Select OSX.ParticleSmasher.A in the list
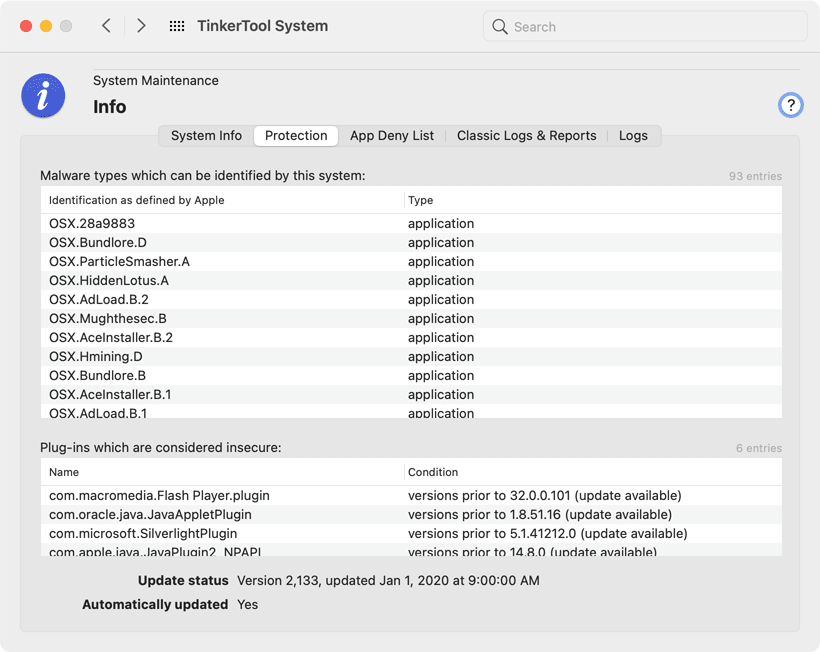The image size is (820, 652). 411,261
